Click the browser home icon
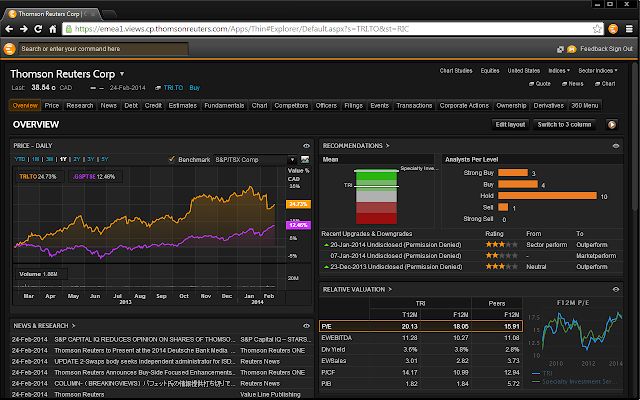The width and height of the screenshot is (640, 400). pos(53,29)
